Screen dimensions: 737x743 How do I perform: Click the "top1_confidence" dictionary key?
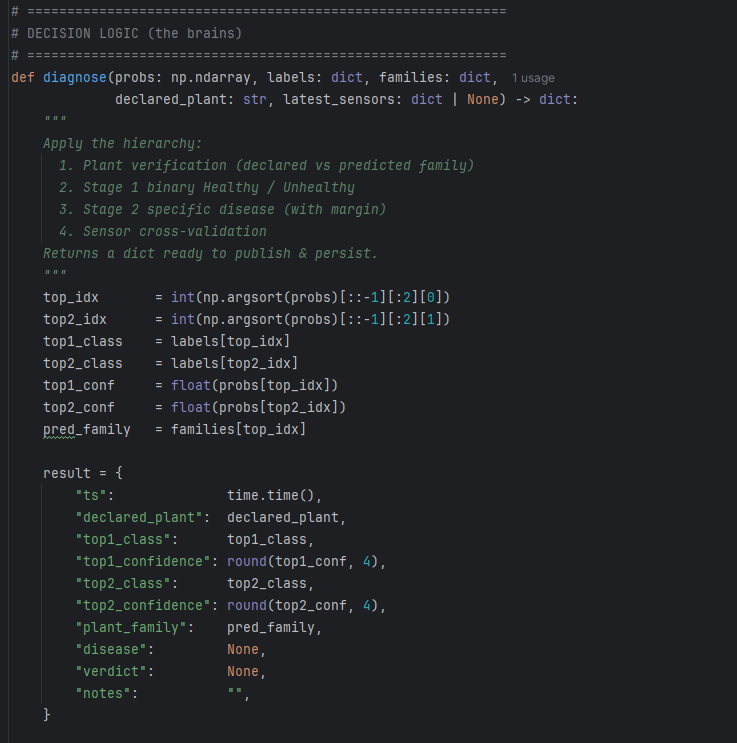(x=143, y=561)
